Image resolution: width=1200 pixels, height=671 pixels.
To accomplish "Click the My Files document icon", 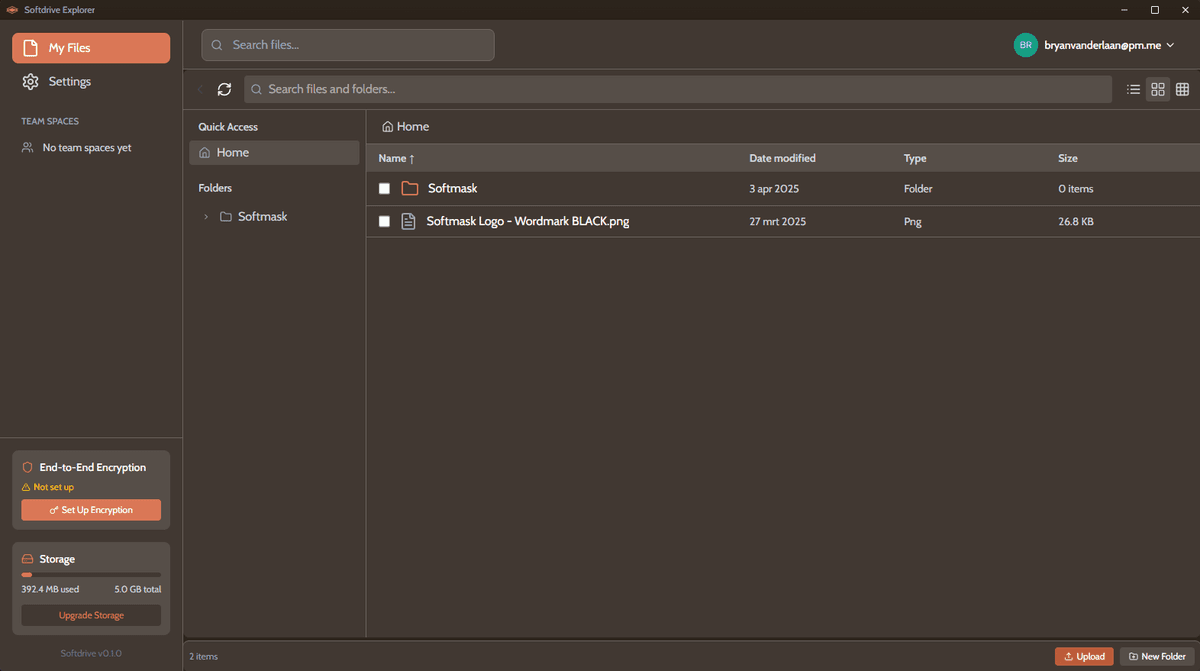I will [x=31, y=48].
